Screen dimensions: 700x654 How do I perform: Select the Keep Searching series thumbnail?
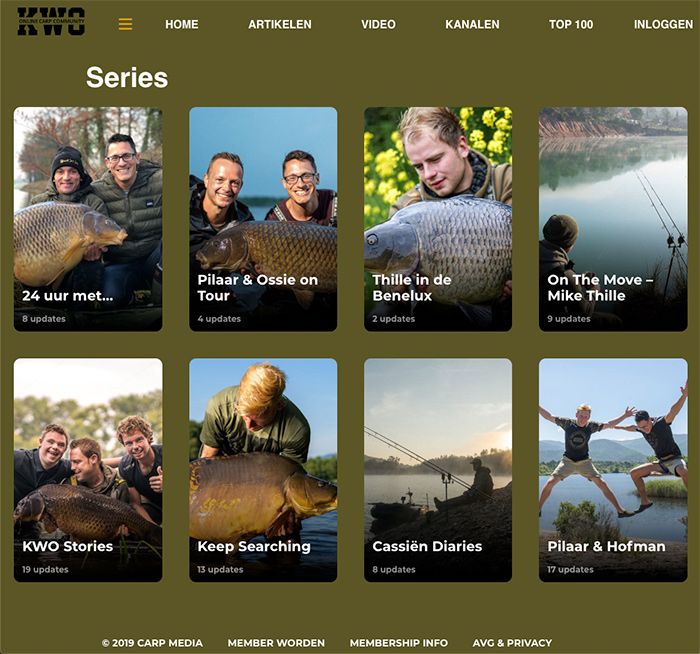[263, 470]
